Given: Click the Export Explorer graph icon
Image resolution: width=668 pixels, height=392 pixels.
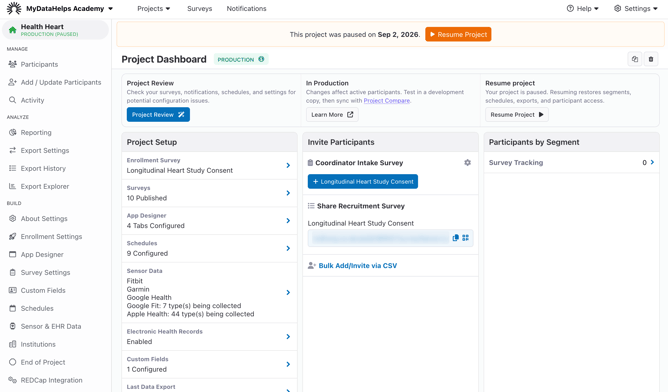Looking at the screenshot, I should [12, 186].
